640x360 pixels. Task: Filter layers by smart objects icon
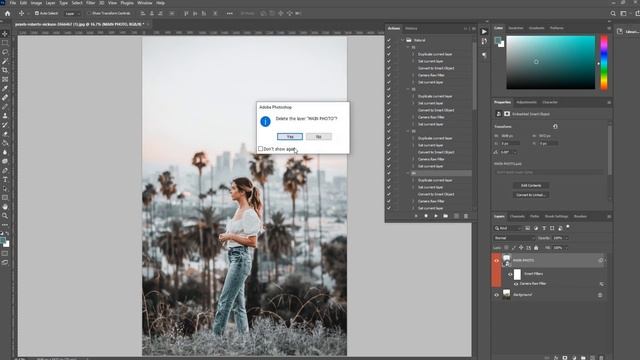coord(560,228)
